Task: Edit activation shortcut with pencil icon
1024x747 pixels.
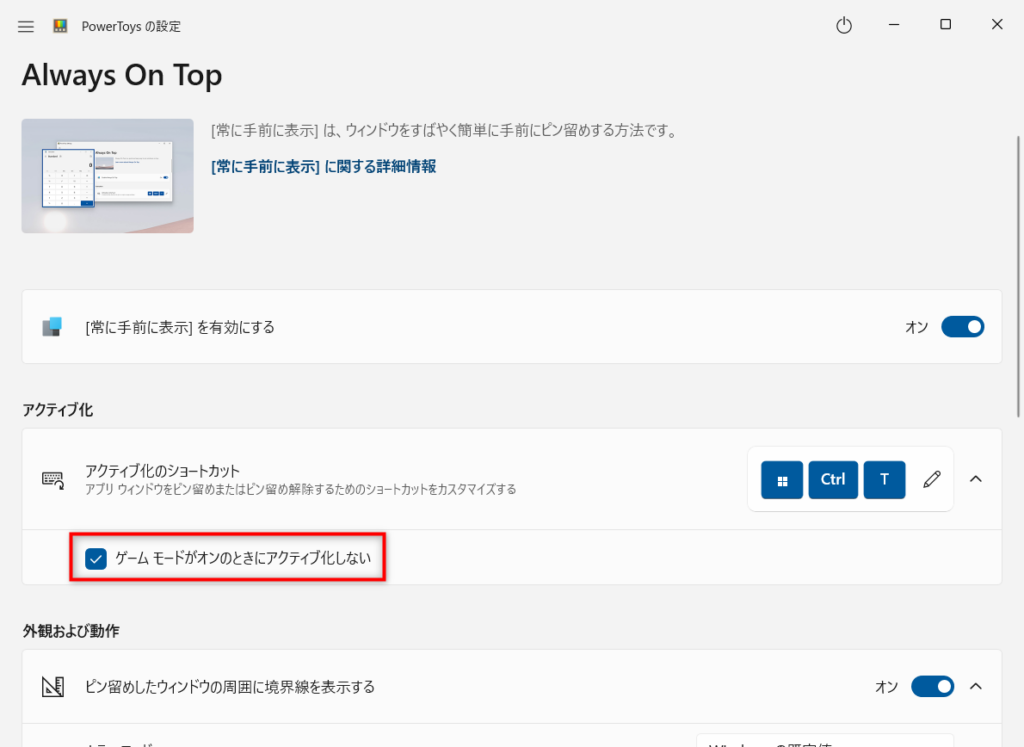Action: pyautogui.click(x=932, y=479)
